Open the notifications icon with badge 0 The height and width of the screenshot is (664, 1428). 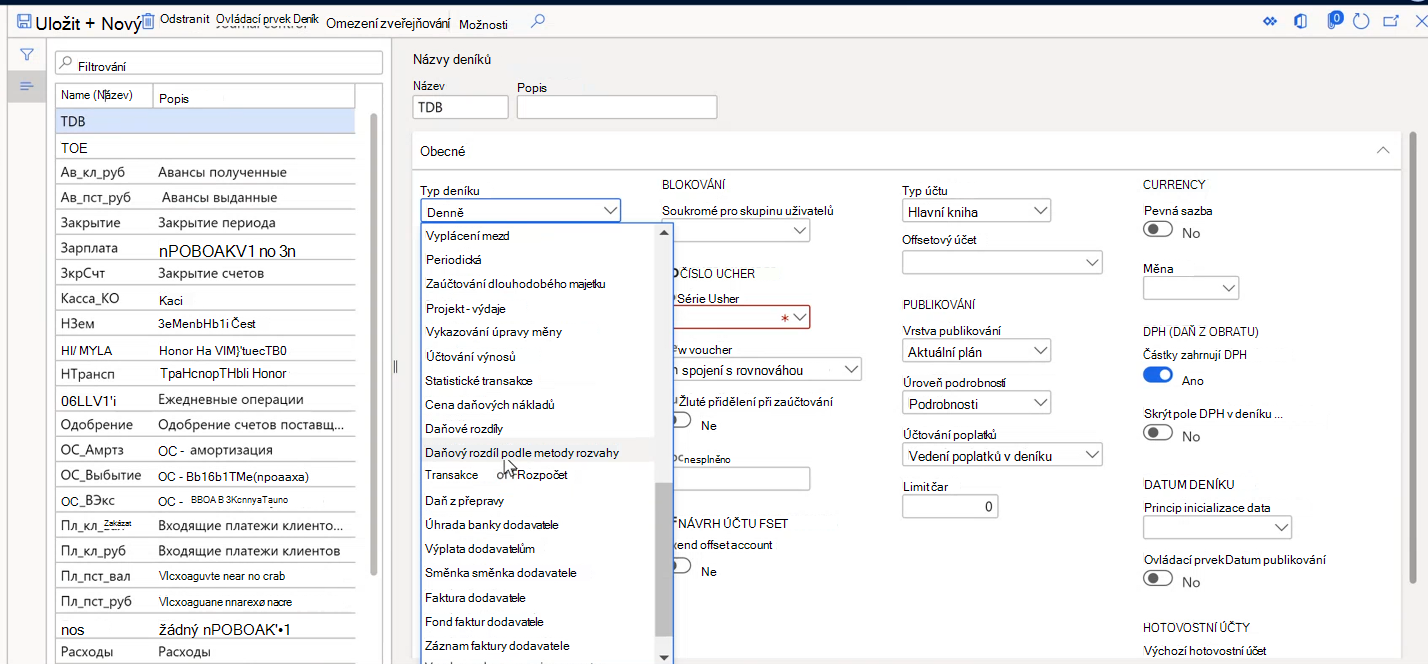point(1334,20)
